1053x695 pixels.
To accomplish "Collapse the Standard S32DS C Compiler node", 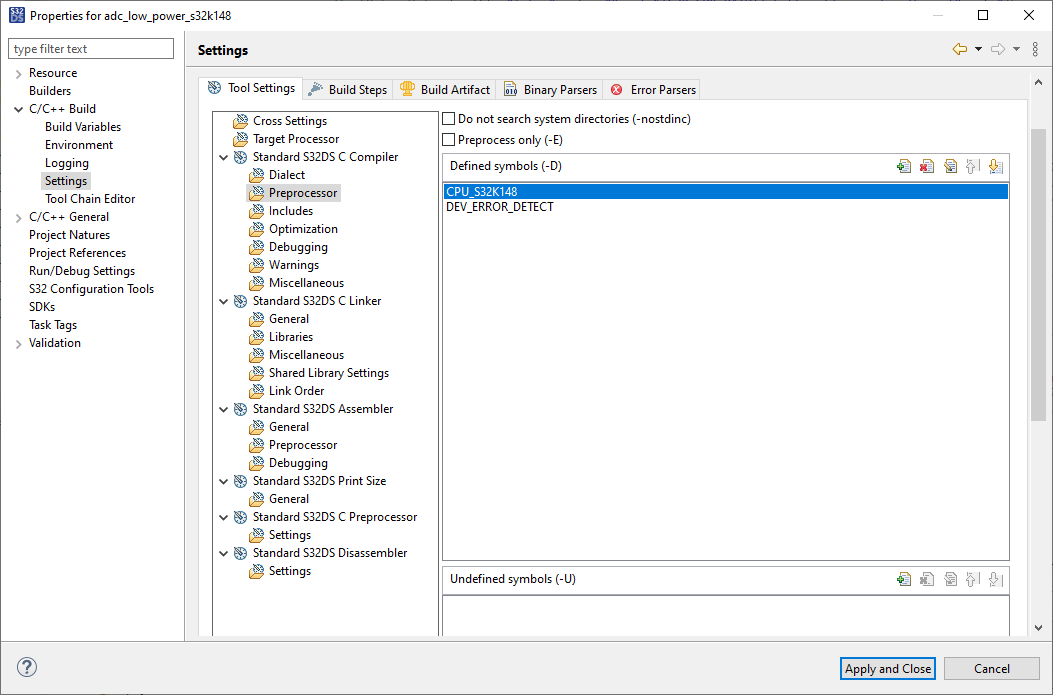I will coord(224,156).
